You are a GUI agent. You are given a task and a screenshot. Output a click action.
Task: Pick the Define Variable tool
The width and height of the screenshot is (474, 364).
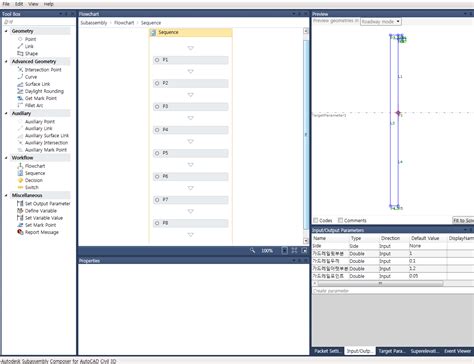click(x=41, y=211)
